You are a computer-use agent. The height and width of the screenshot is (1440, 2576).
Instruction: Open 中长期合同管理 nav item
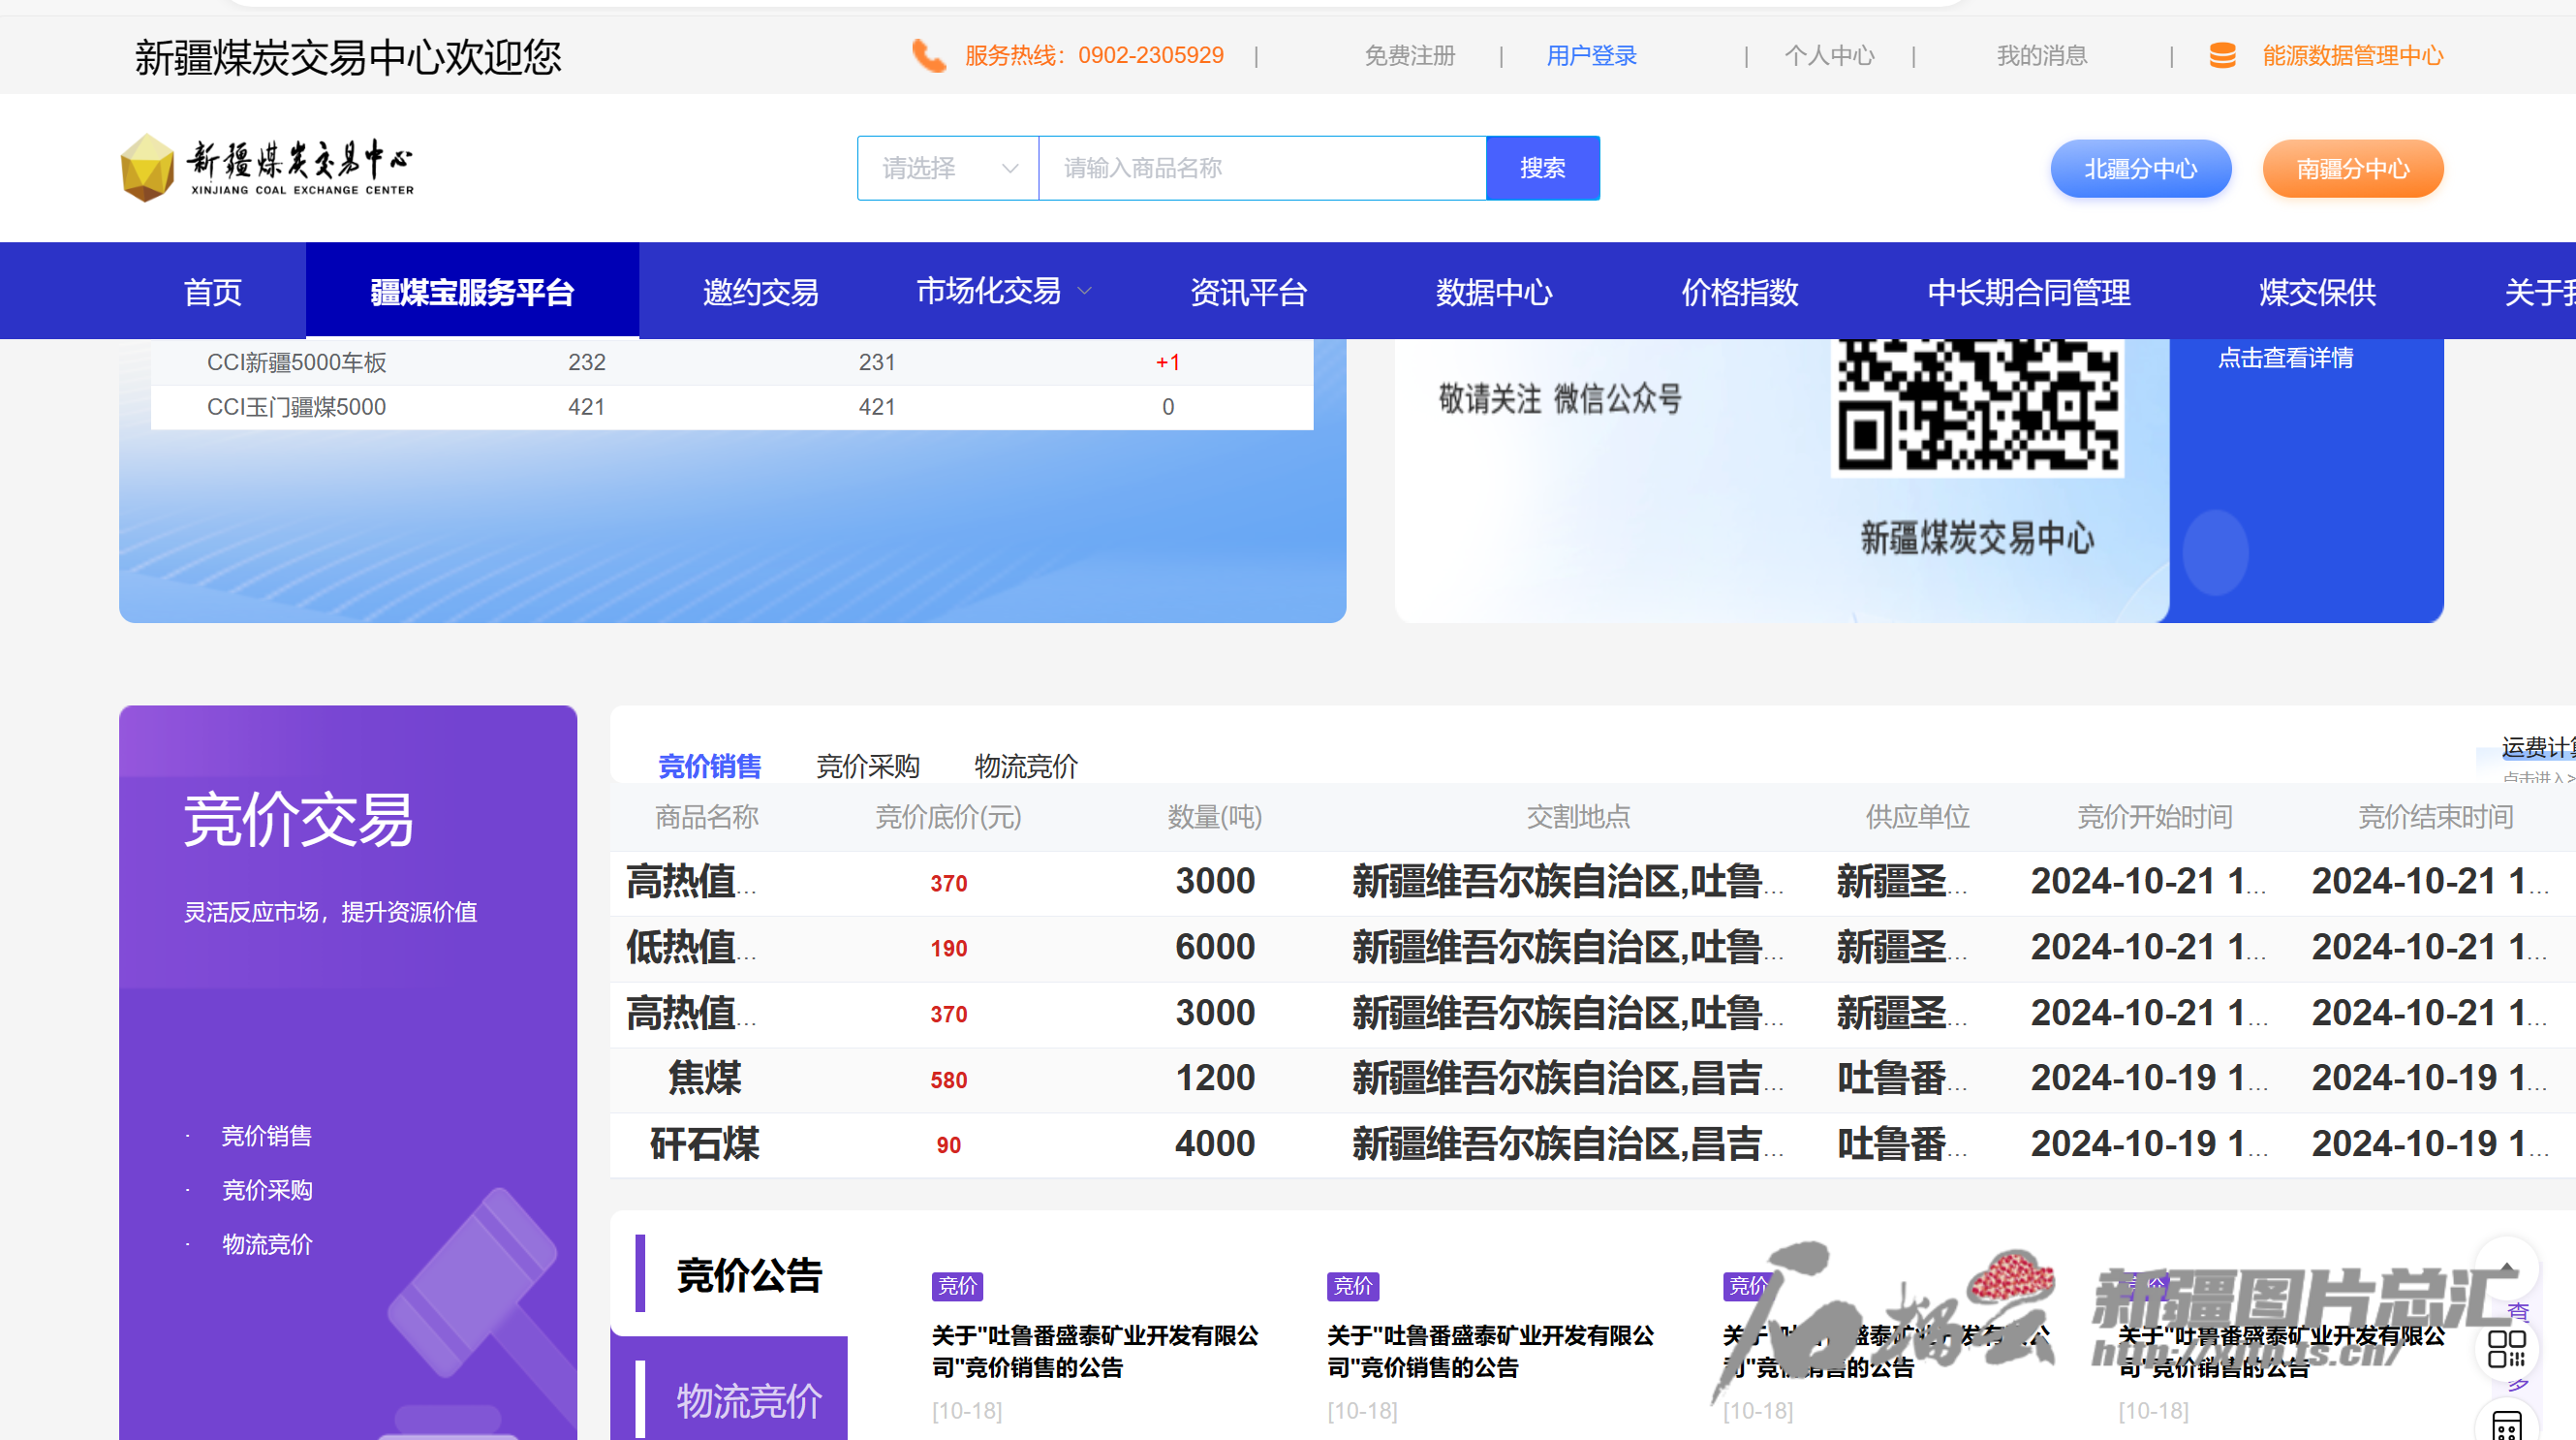point(2028,292)
